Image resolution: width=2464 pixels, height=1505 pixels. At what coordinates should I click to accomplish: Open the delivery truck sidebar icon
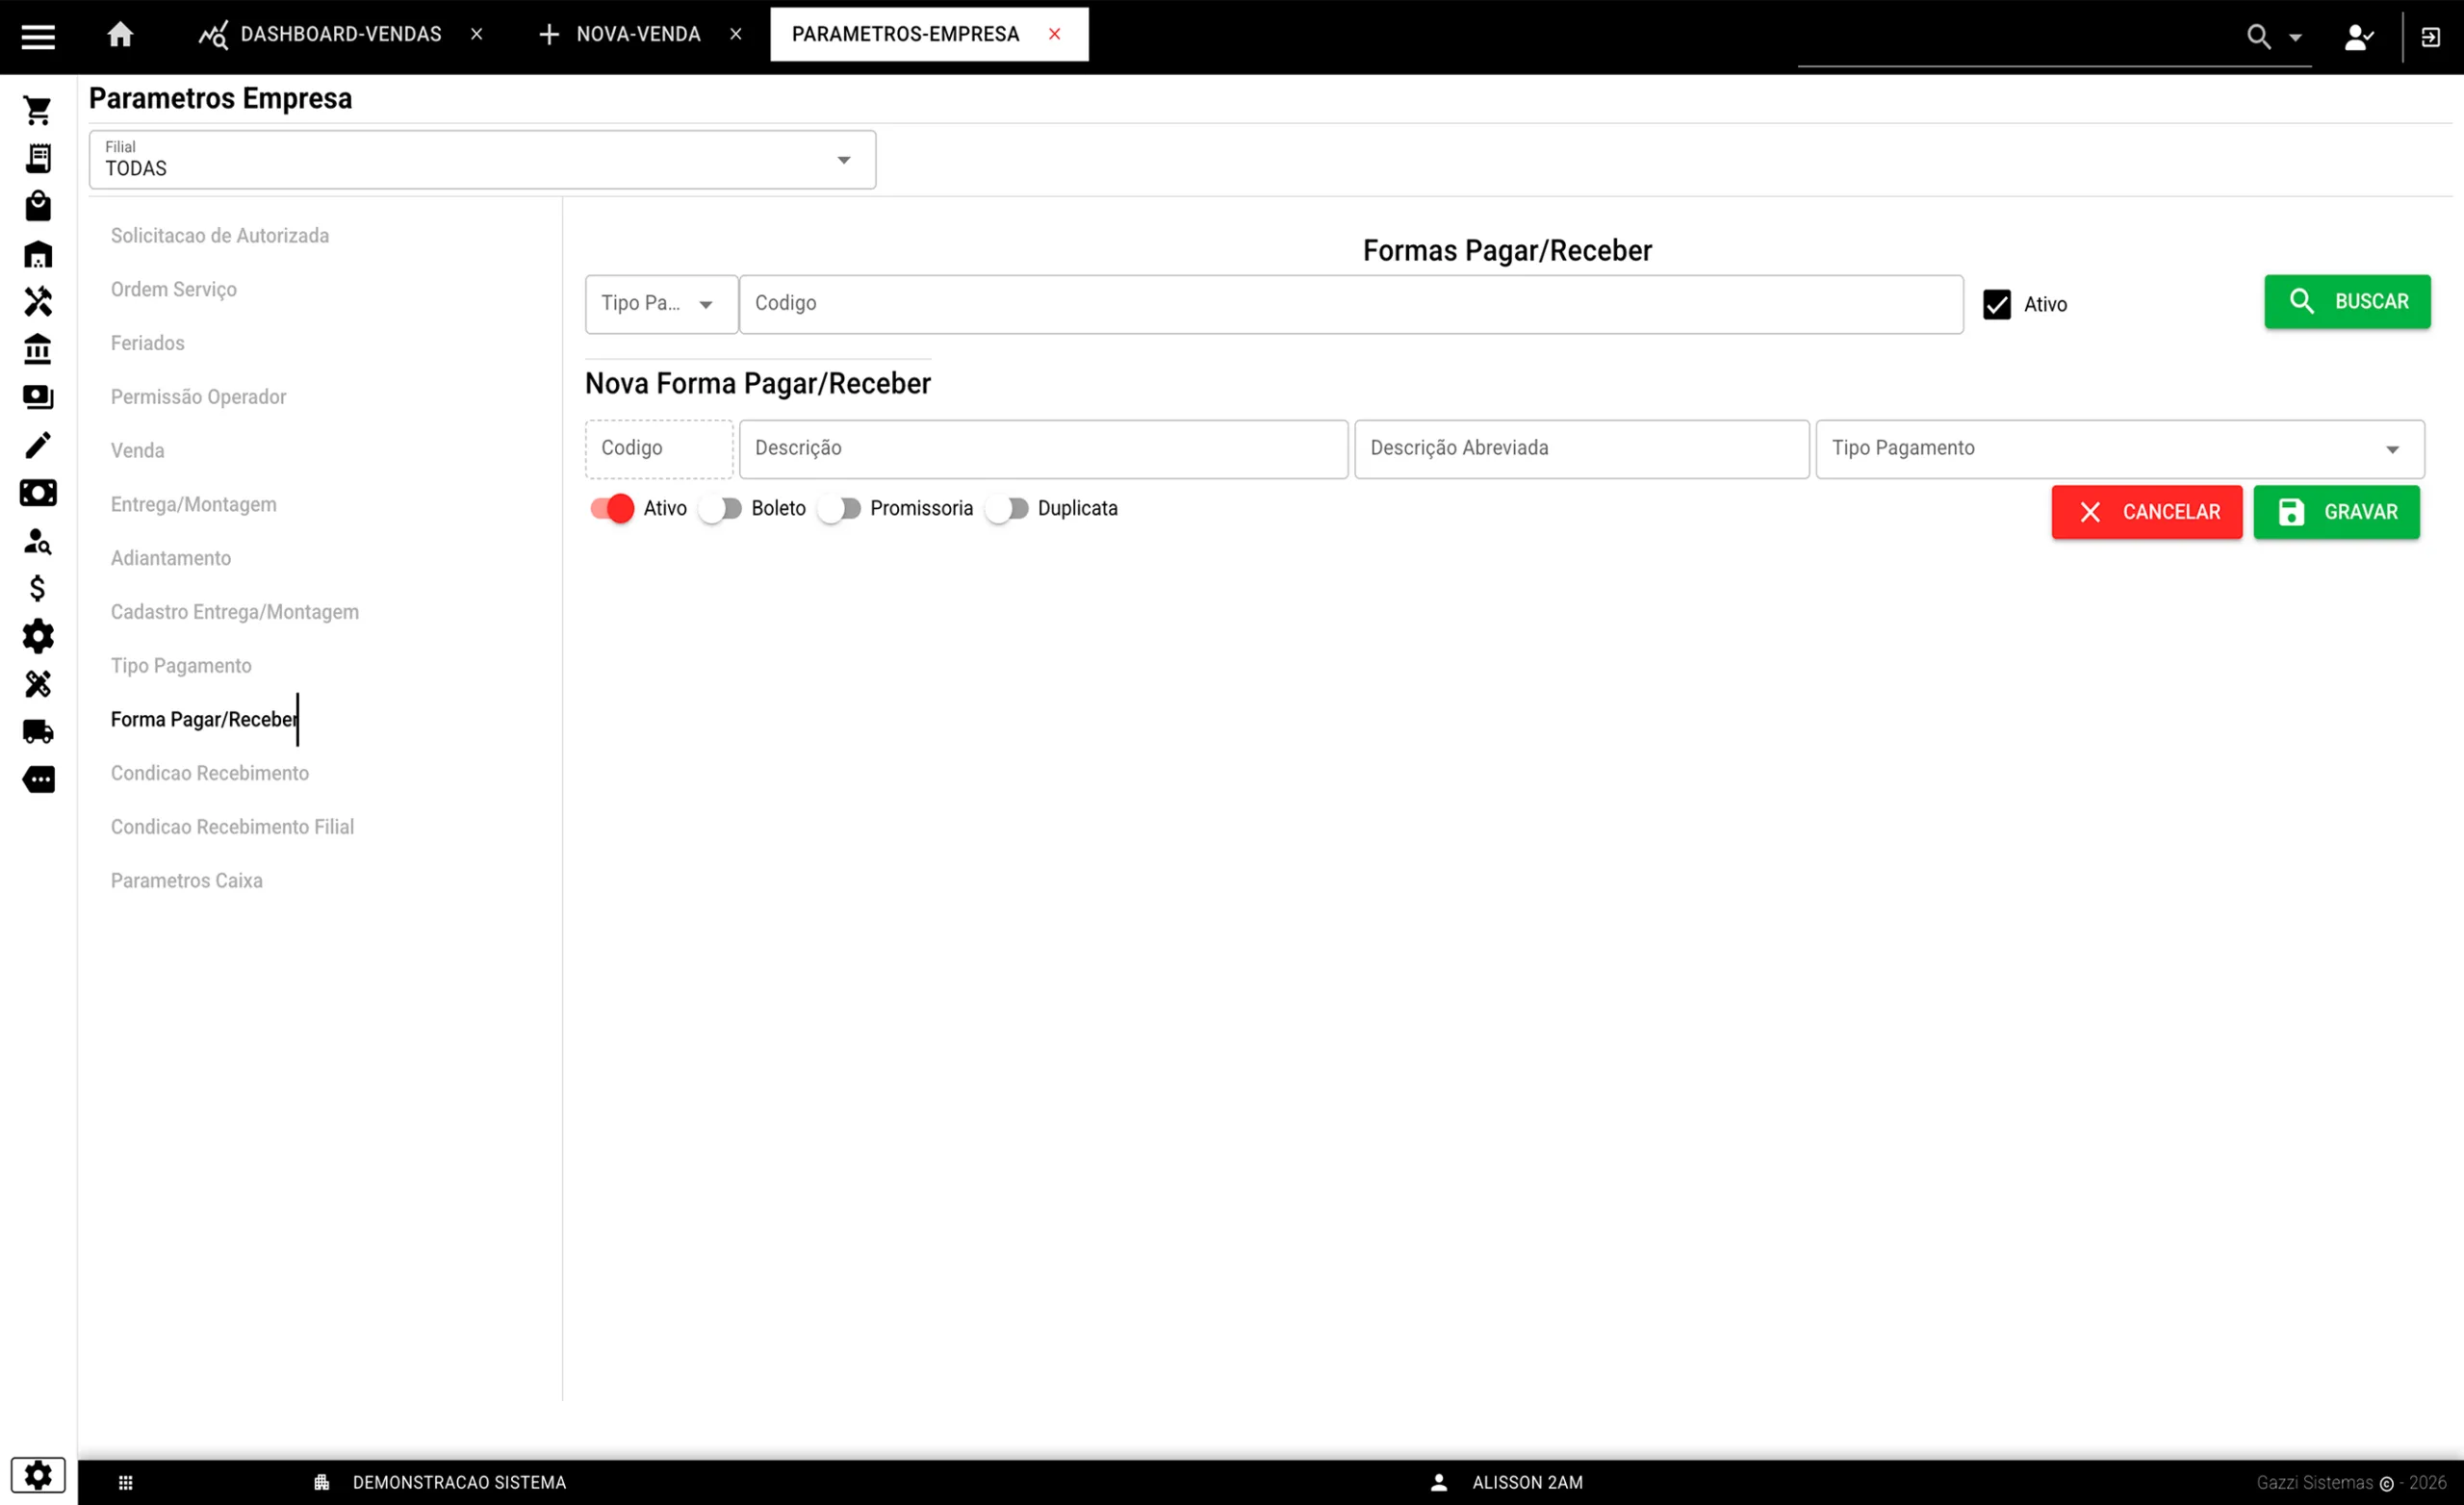(38, 732)
